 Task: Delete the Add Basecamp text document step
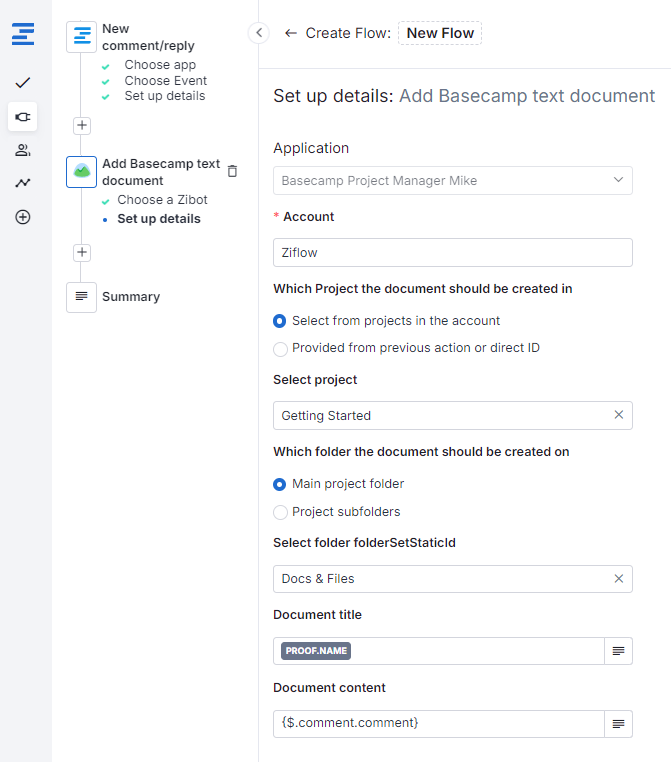coord(232,171)
